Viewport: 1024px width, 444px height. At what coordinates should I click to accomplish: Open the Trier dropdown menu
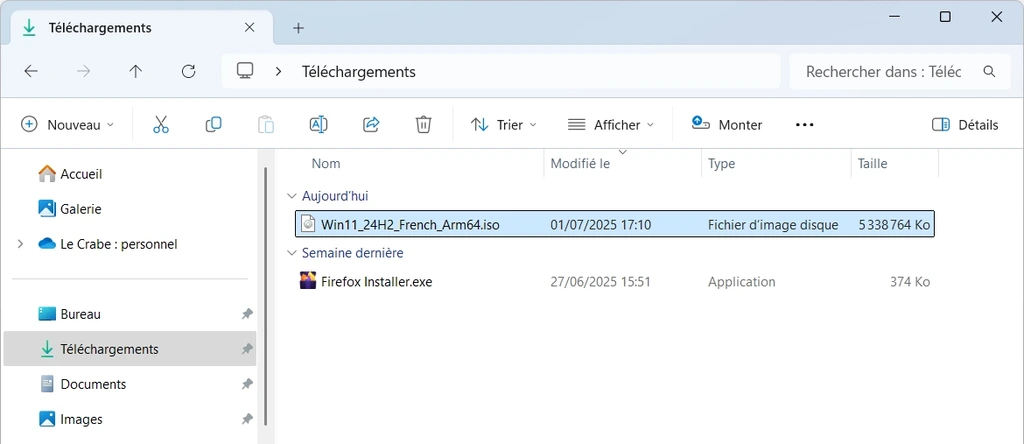[x=504, y=125]
